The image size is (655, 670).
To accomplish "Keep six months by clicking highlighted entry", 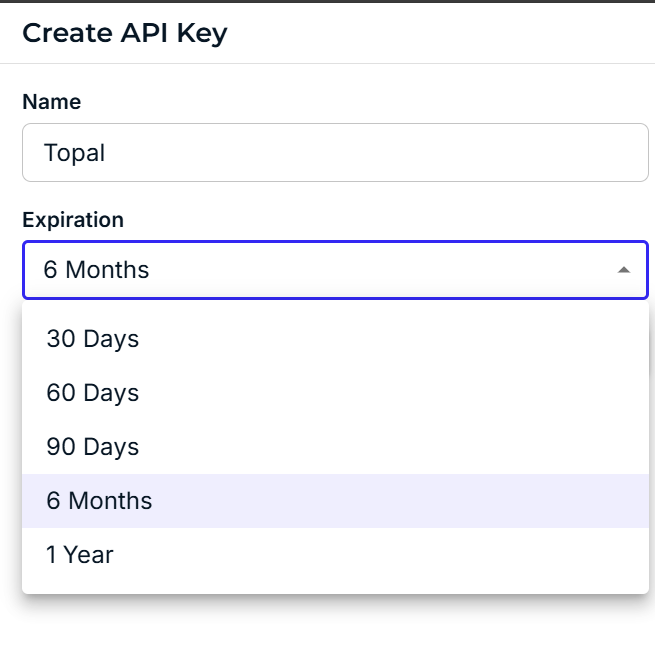I will [100, 501].
